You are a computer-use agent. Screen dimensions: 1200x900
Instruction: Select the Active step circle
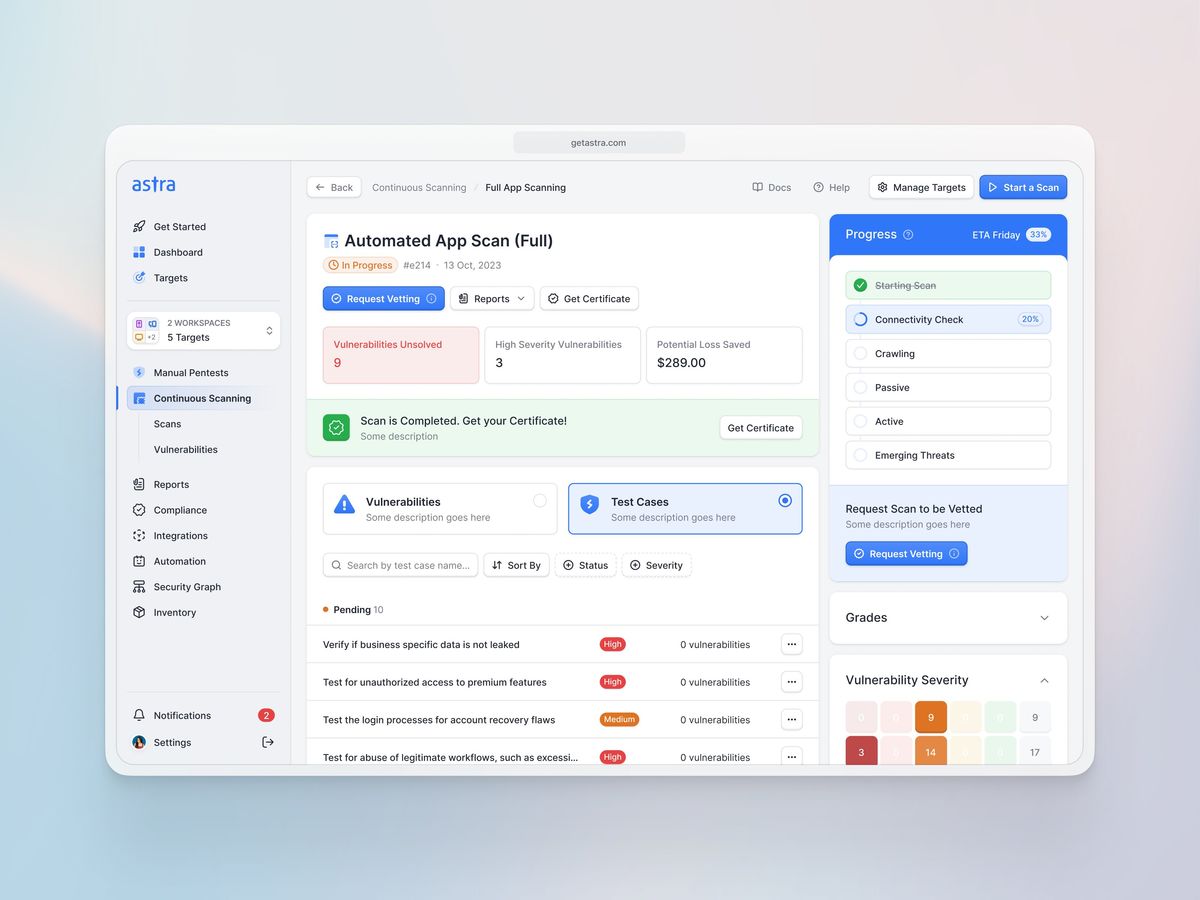(x=860, y=421)
